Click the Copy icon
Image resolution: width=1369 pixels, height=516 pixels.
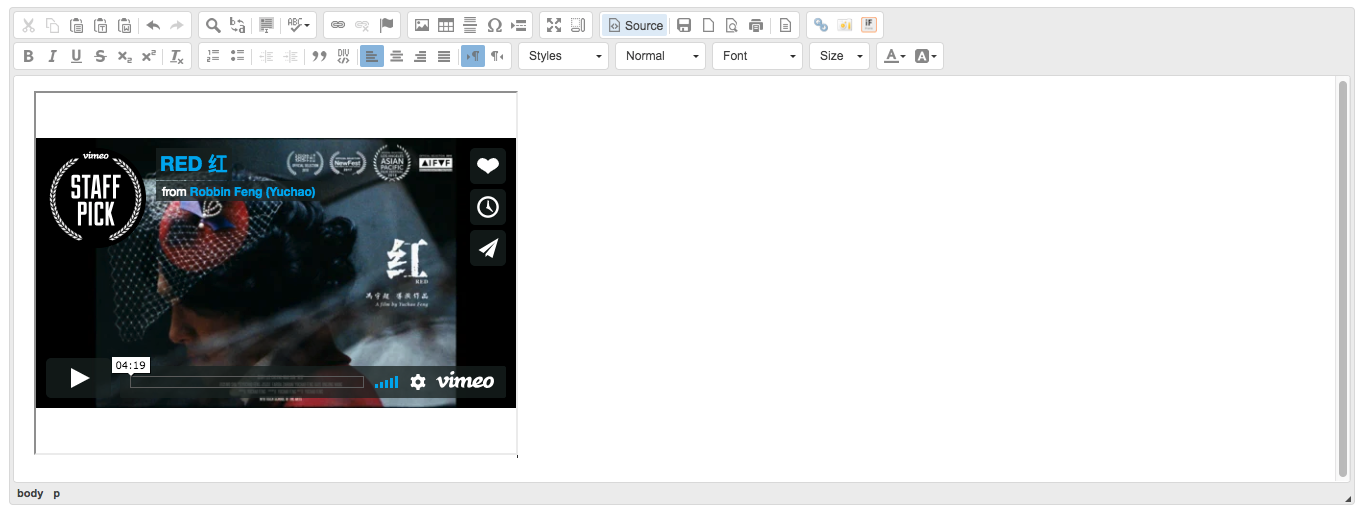(53, 25)
